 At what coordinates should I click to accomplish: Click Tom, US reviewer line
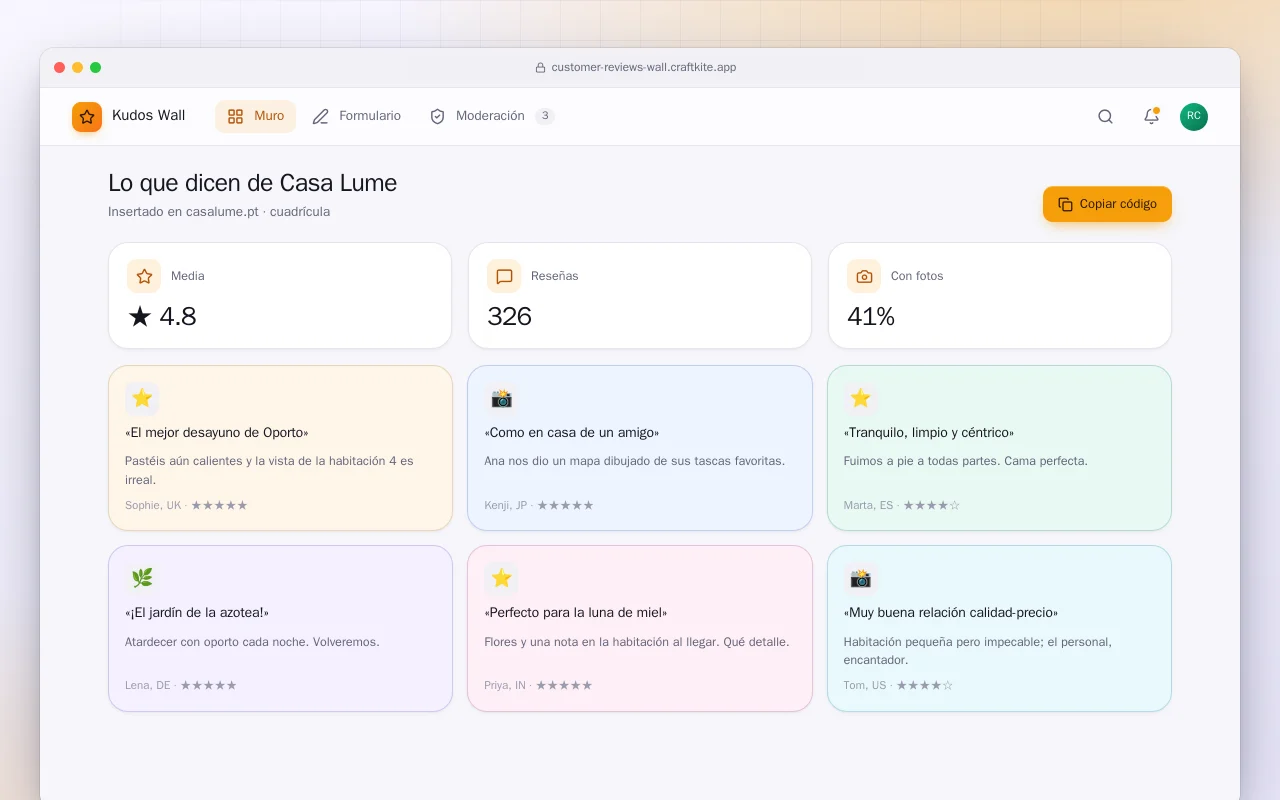point(899,686)
